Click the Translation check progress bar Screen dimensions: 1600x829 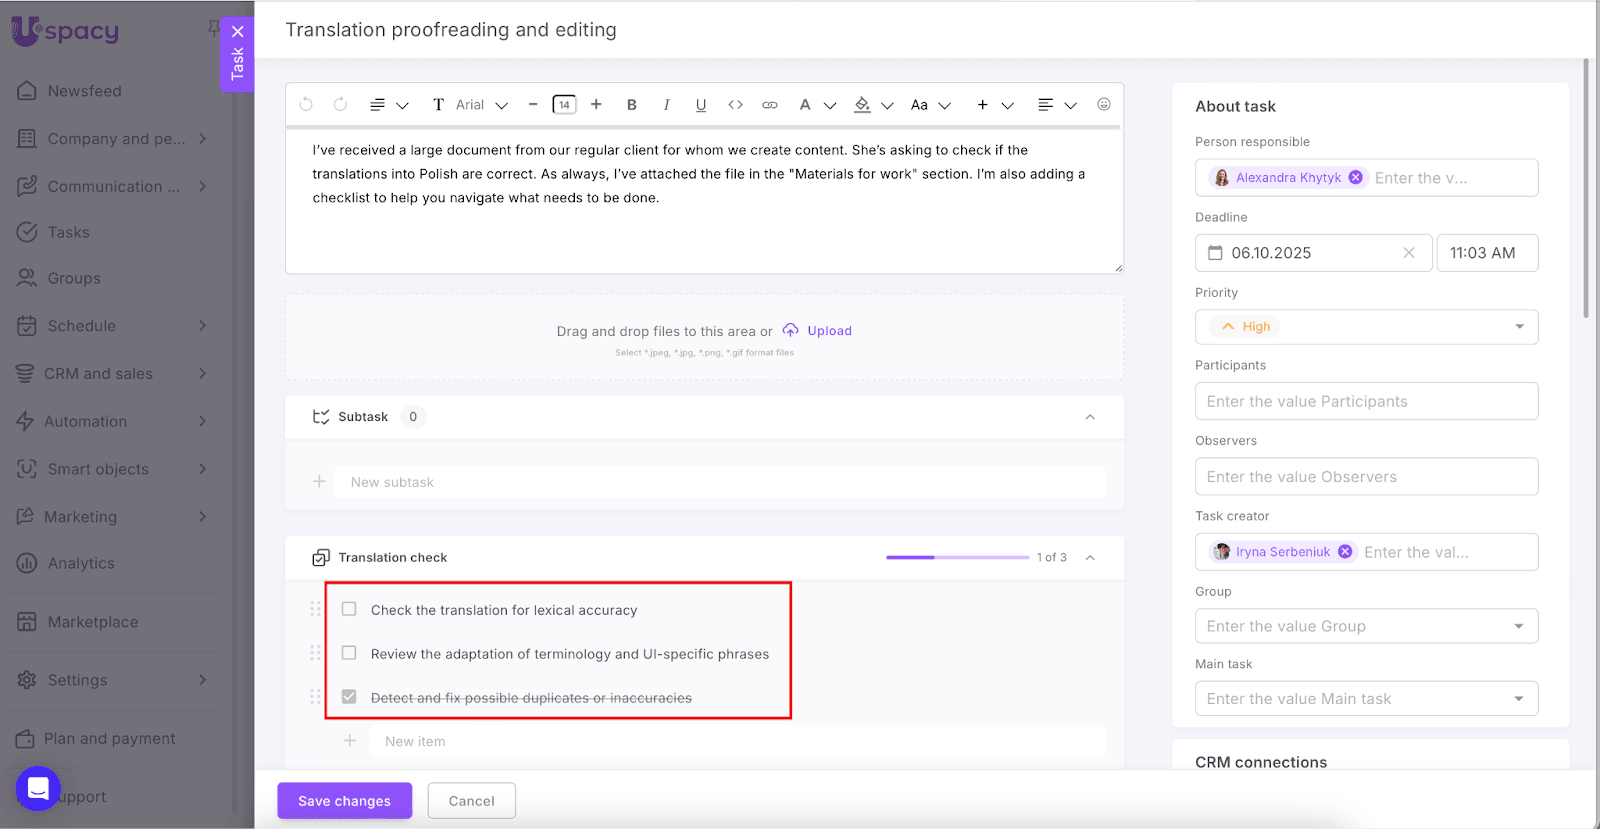click(x=957, y=557)
